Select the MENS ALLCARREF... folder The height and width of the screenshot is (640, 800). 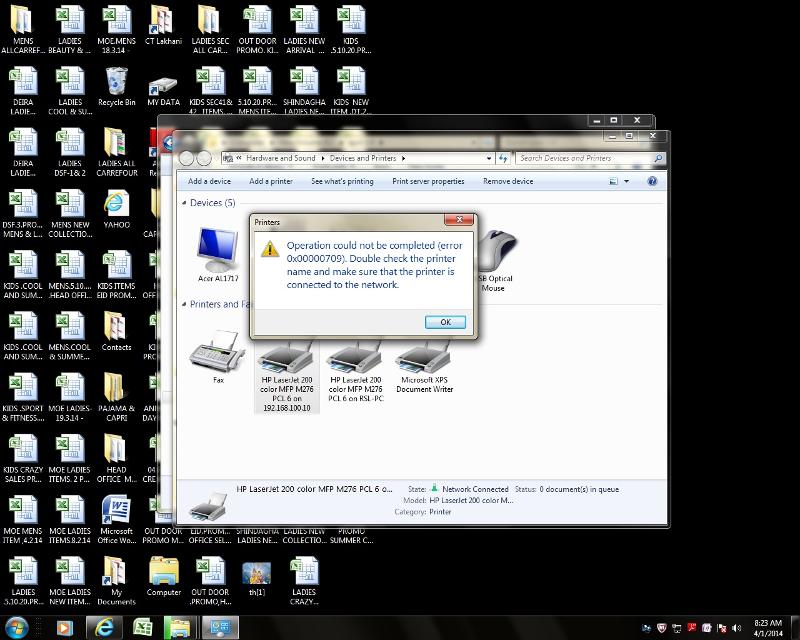(23, 30)
